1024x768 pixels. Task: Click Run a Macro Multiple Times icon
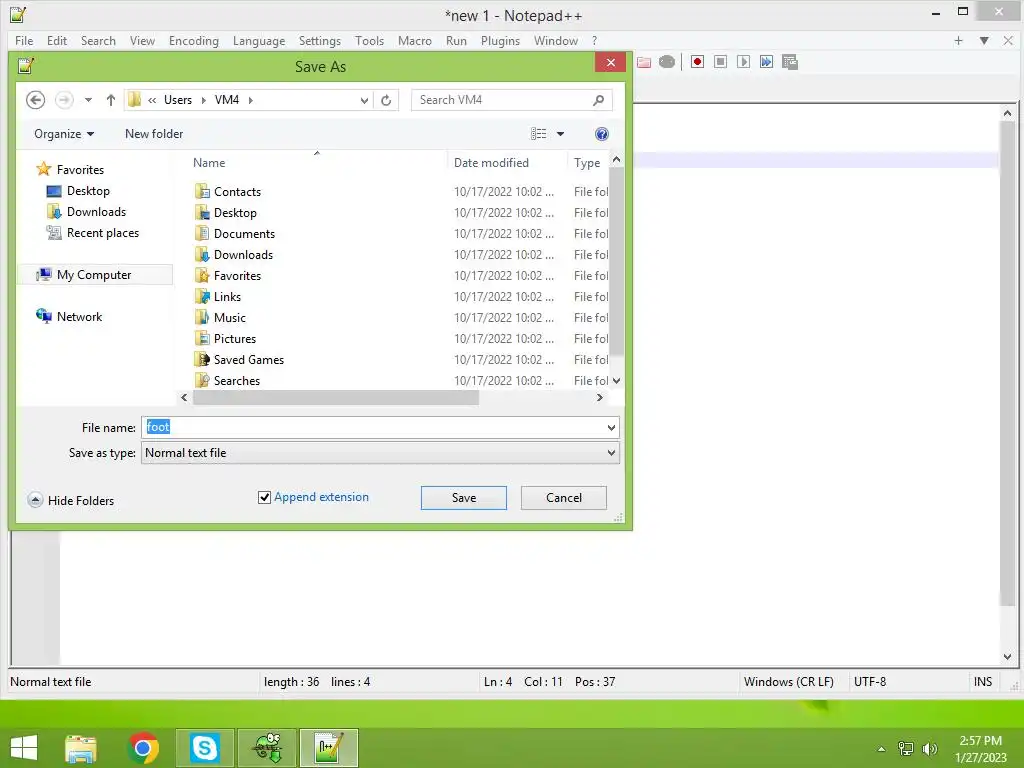click(766, 62)
